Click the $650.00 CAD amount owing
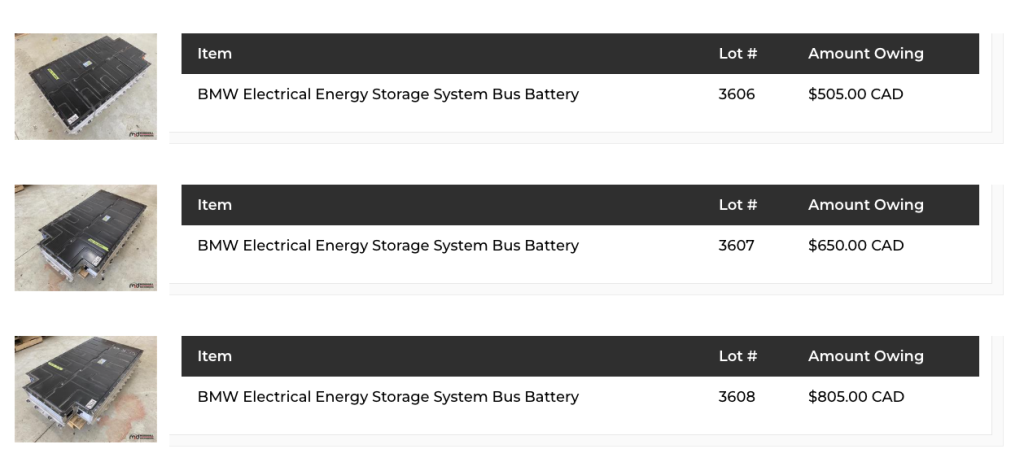Image resolution: width=1024 pixels, height=462 pixels. 856,246
